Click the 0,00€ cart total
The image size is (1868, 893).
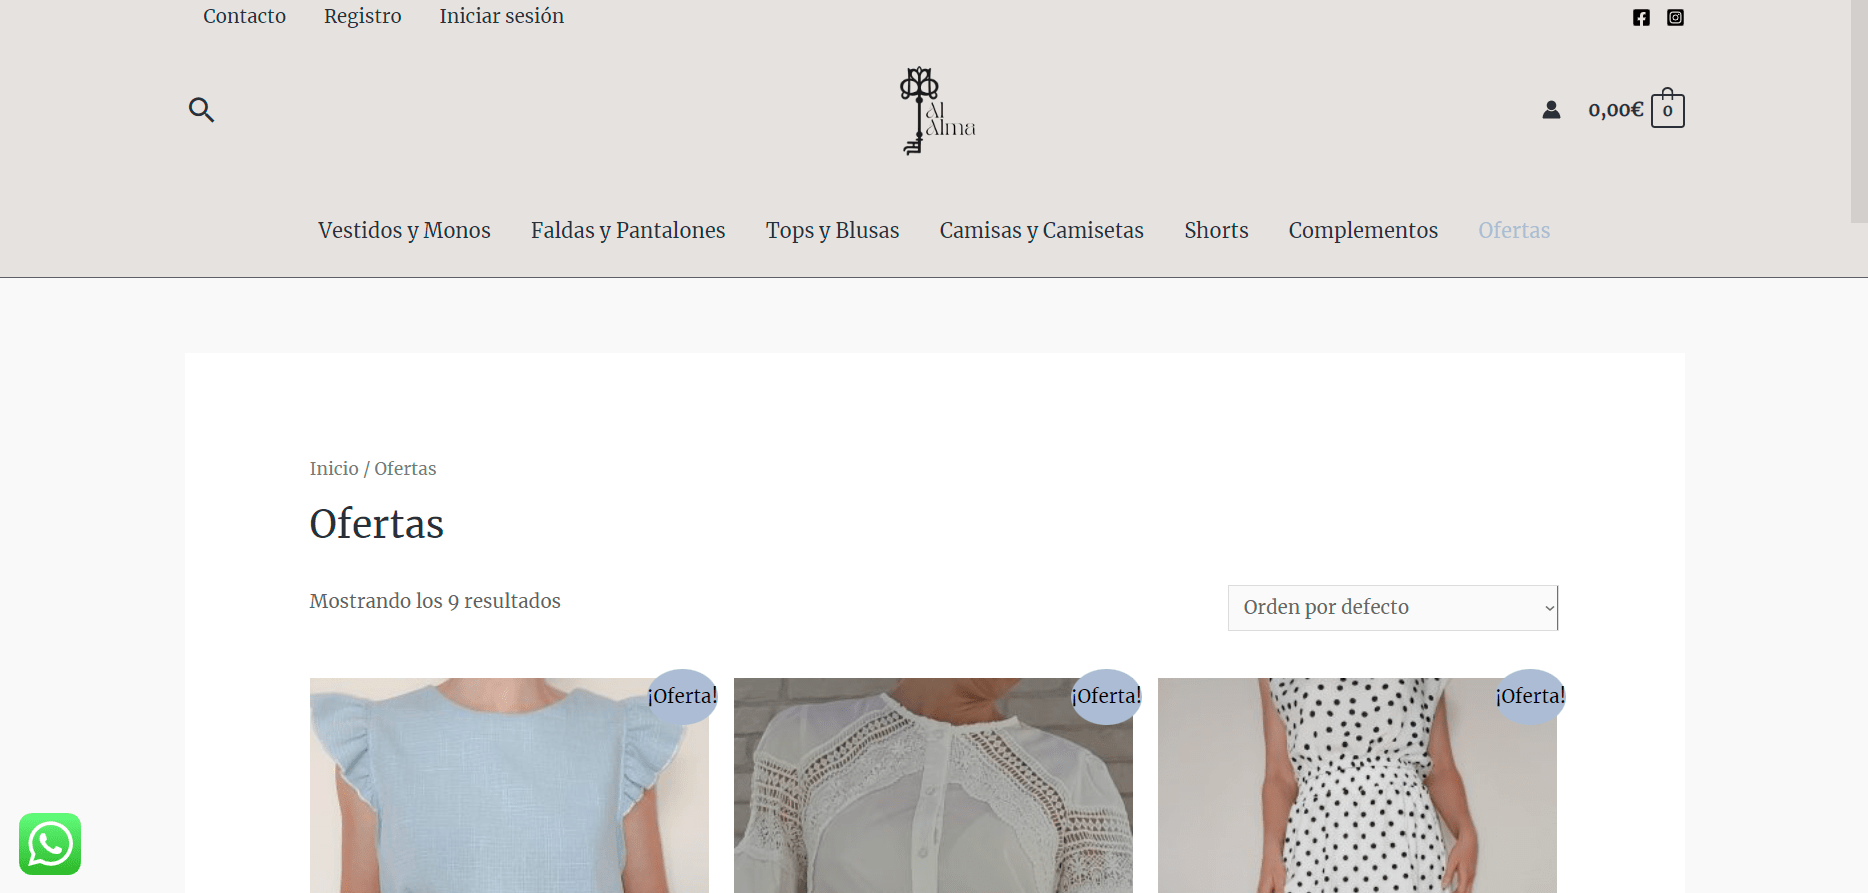point(1615,109)
